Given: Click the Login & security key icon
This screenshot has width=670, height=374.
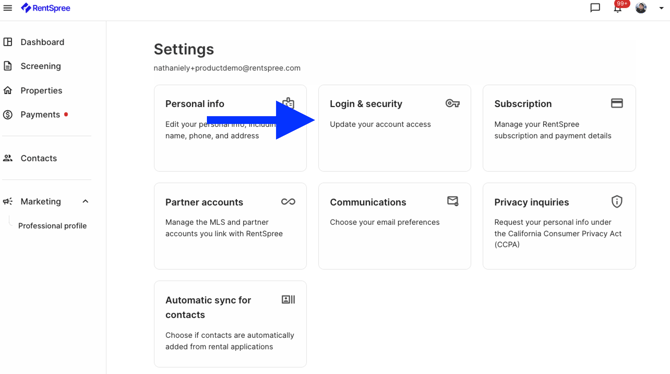Looking at the screenshot, I should coord(453,103).
